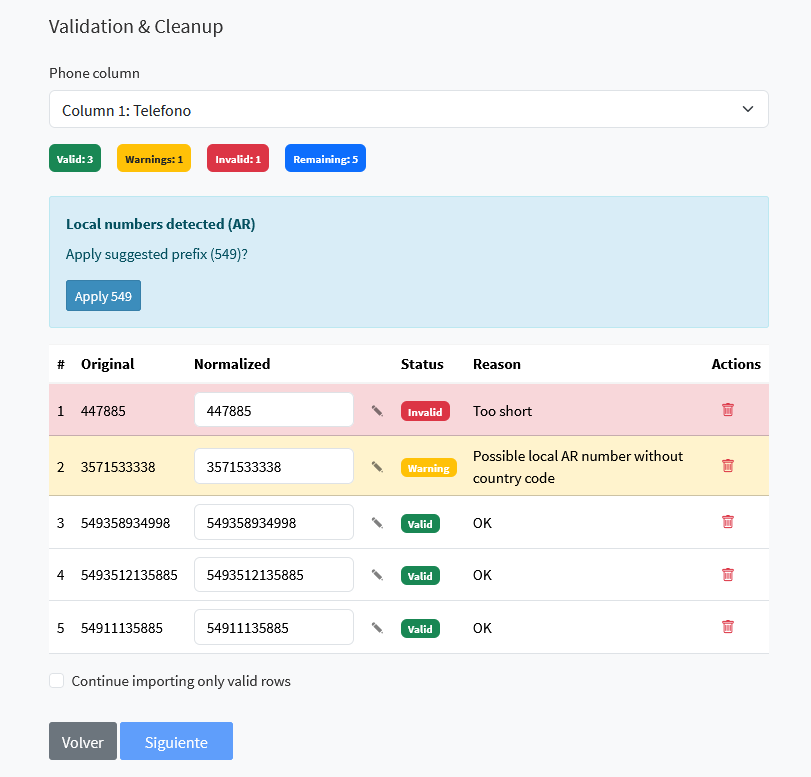
Task: Focus normalized field containing 447885
Action: pos(274,410)
